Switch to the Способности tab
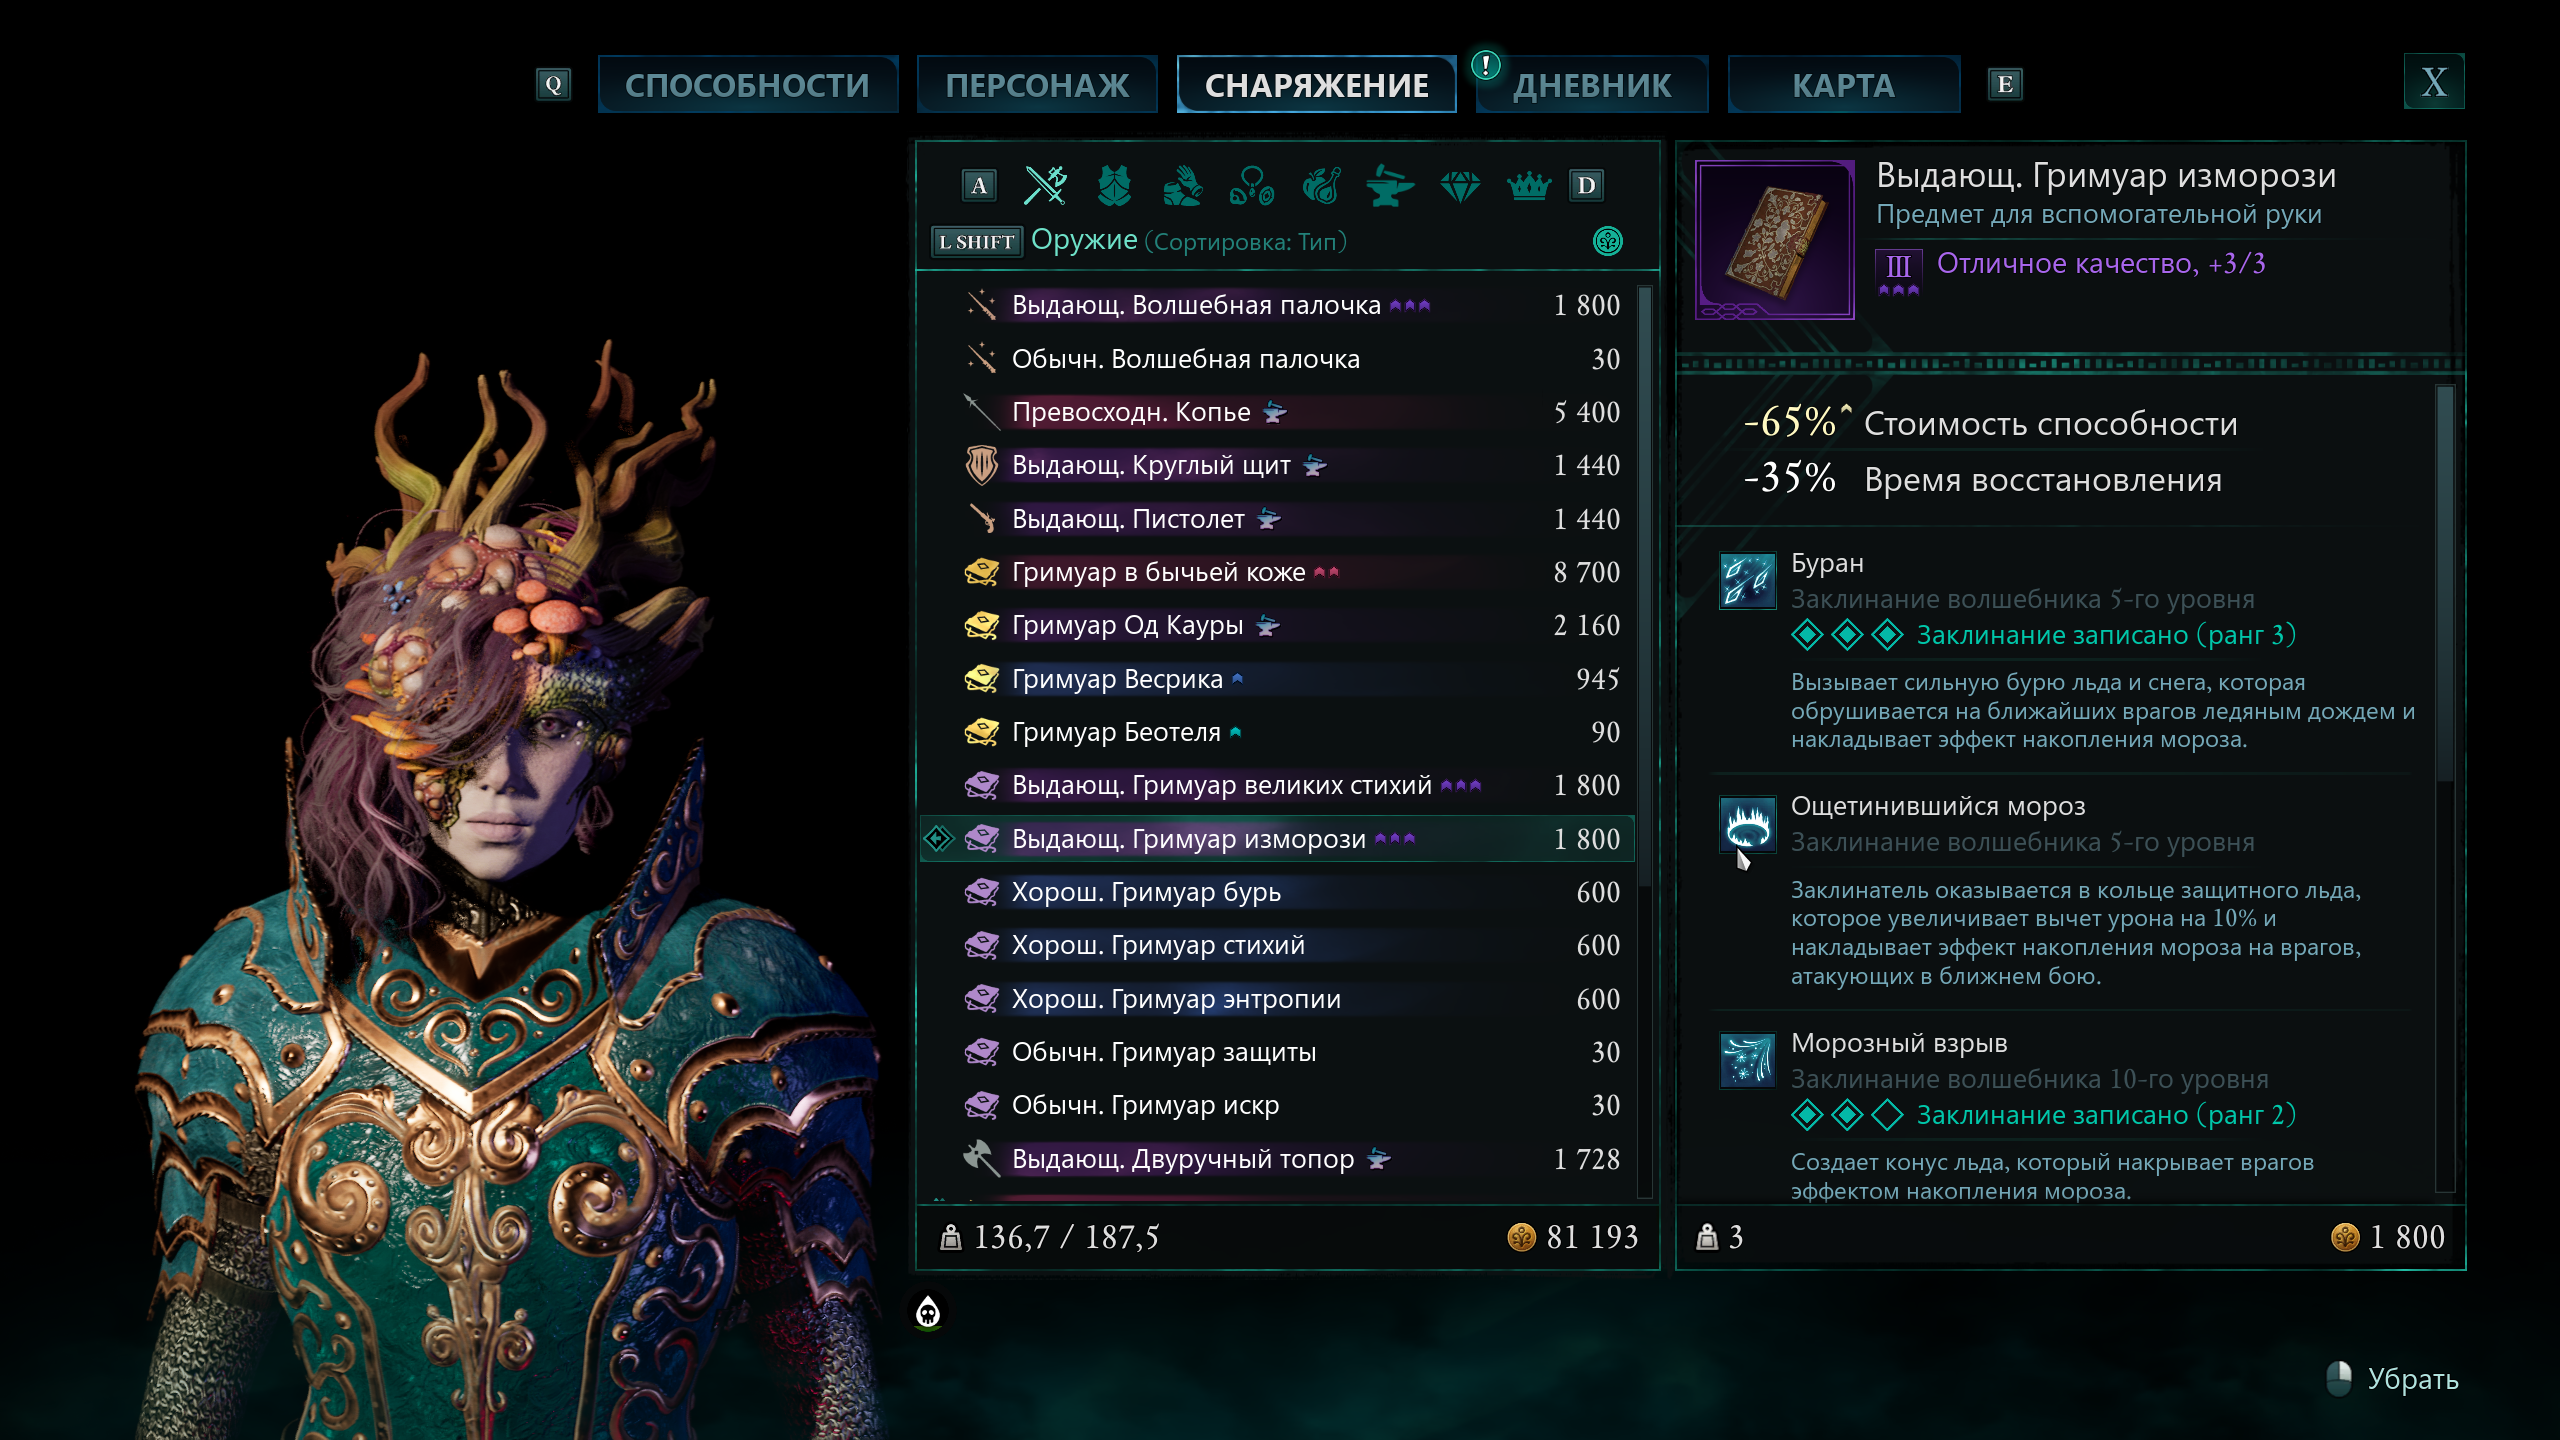The image size is (2560, 1440). (747, 85)
